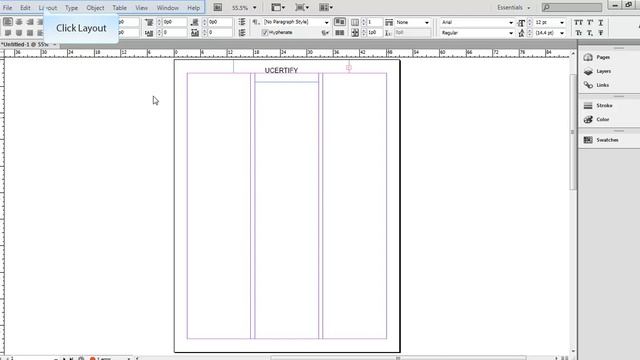Open the Screen Mode icon menu
Viewport: 640px width, 360px height.
tap(302, 7)
